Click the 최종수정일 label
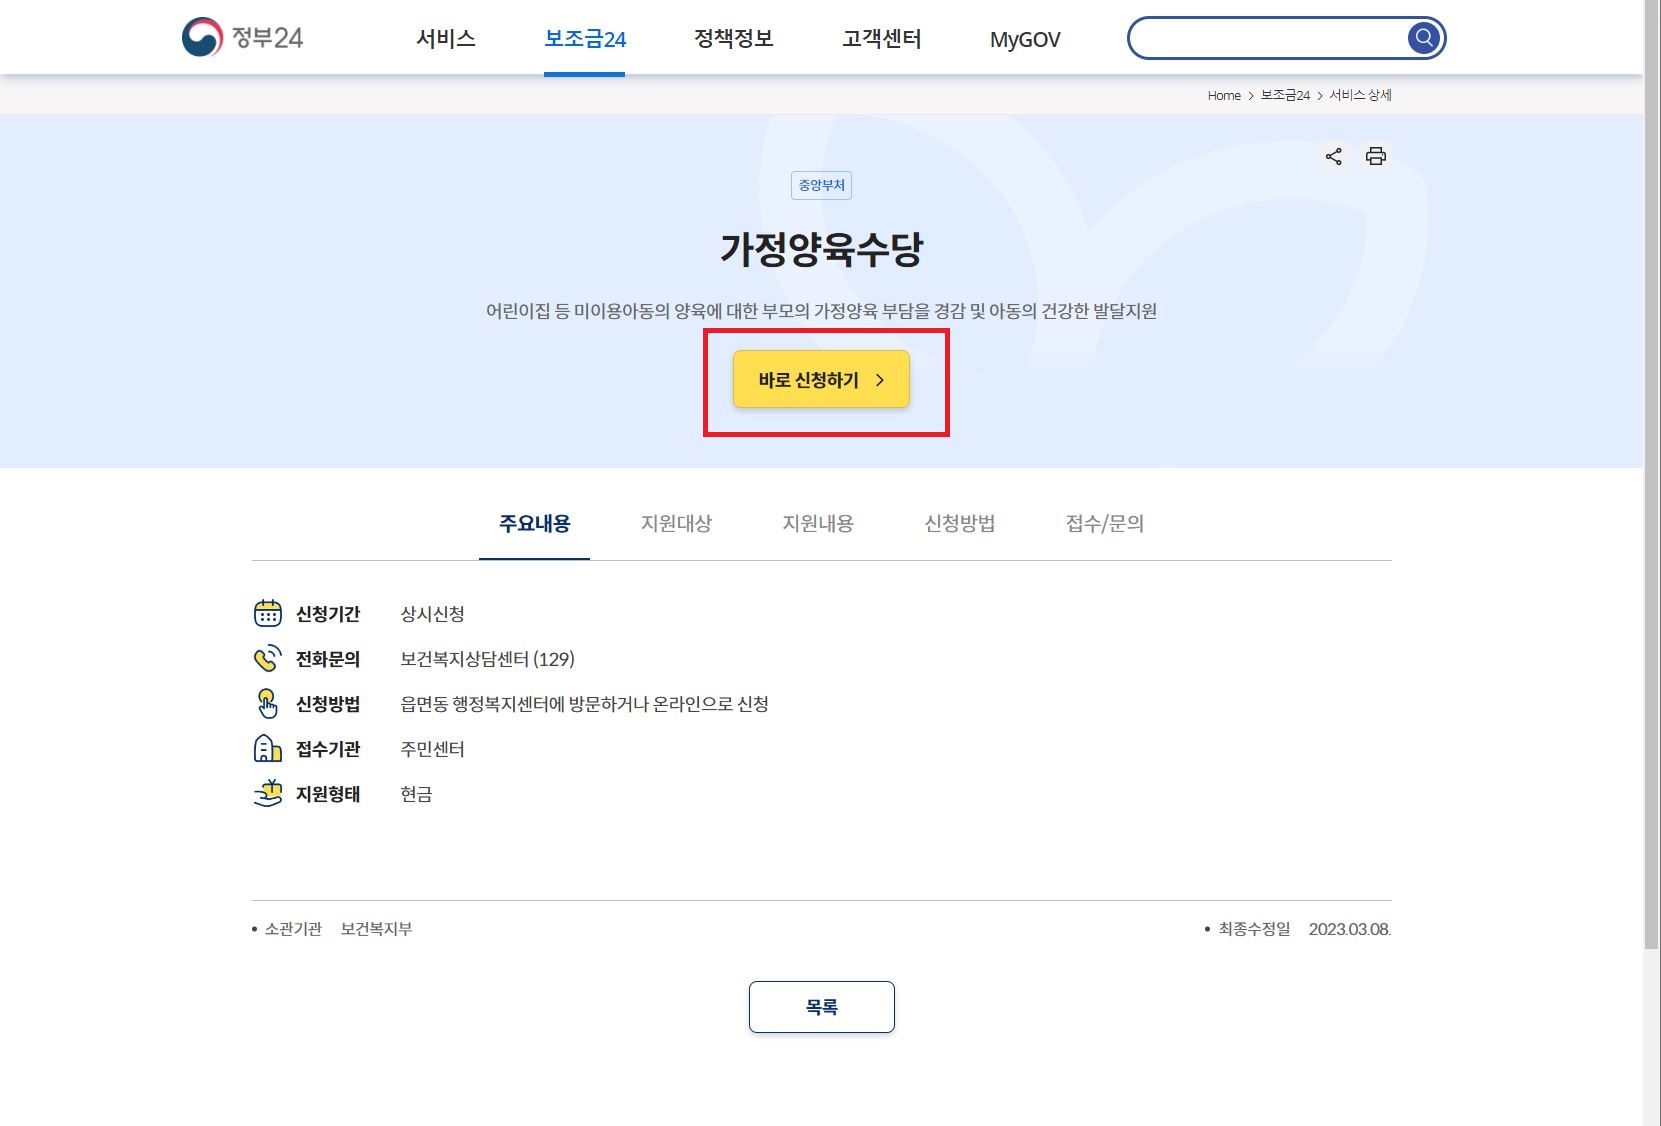 click(1254, 929)
